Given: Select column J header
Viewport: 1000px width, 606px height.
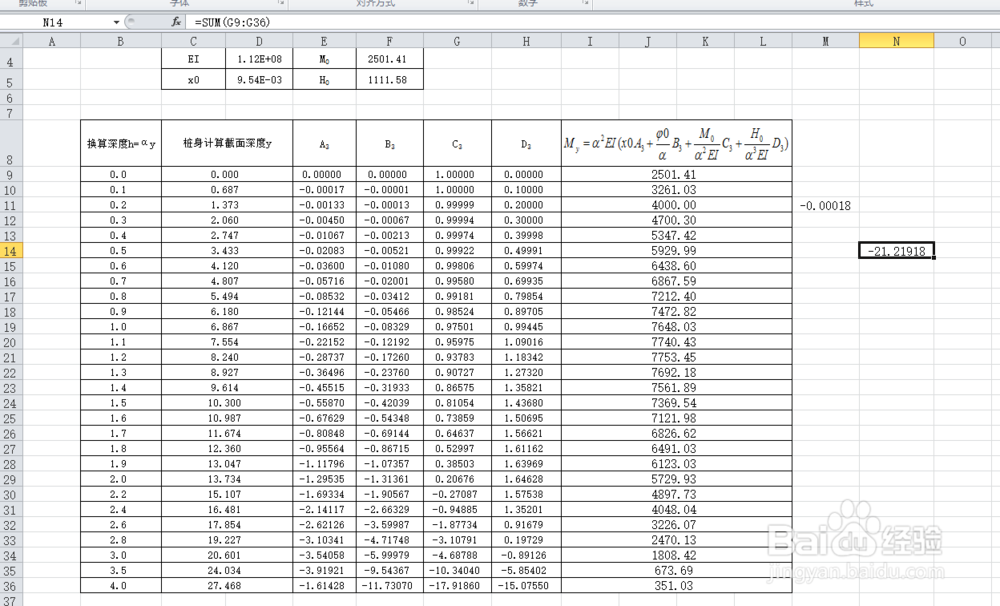Looking at the screenshot, I should (648, 41).
